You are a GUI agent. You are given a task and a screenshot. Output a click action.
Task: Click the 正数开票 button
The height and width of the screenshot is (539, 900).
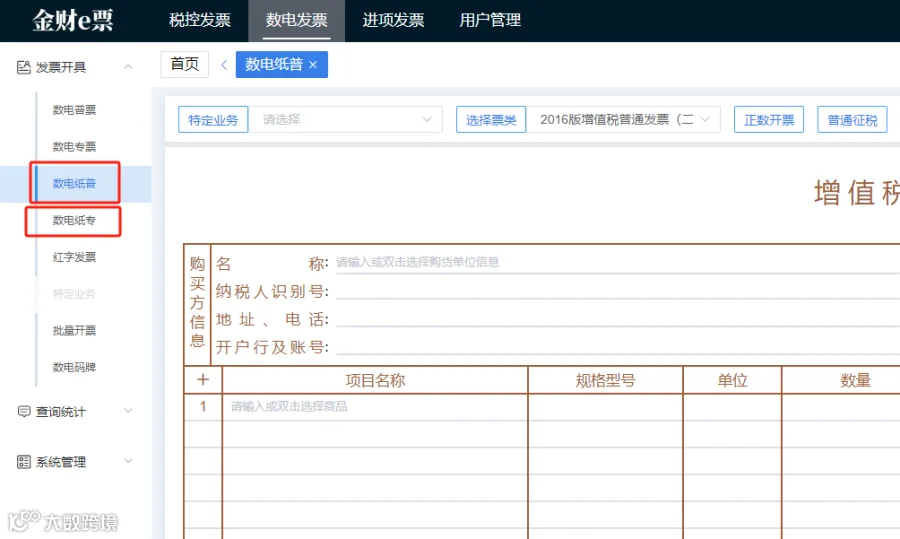(769, 119)
